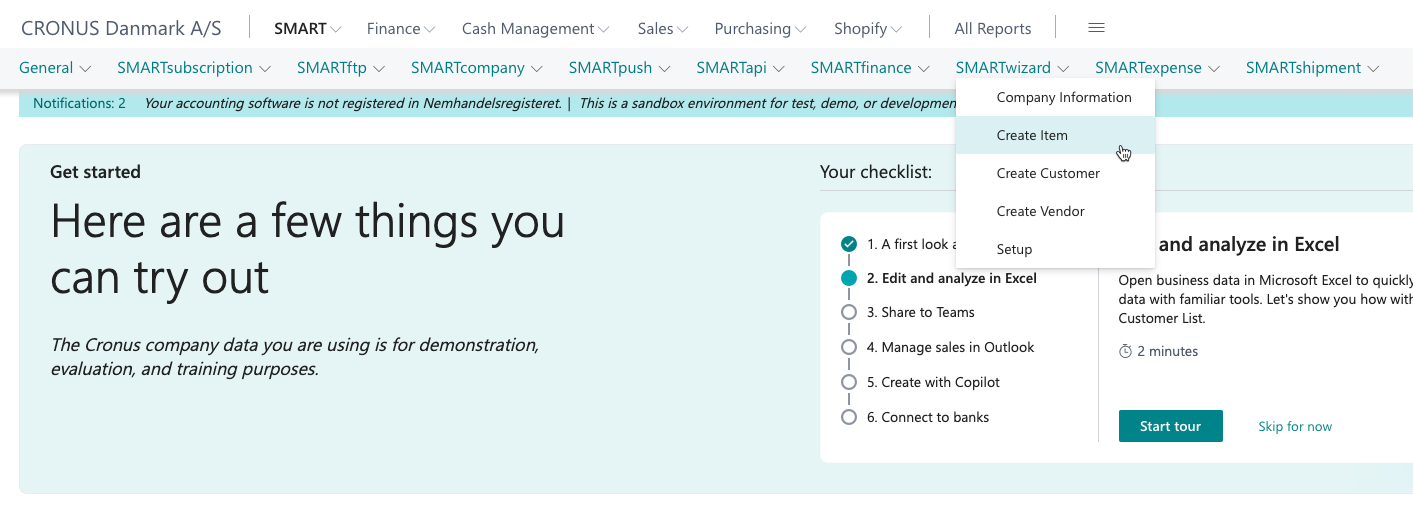The height and width of the screenshot is (514, 1413).
Task: Expand the Cash Management dropdown
Action: click(535, 29)
